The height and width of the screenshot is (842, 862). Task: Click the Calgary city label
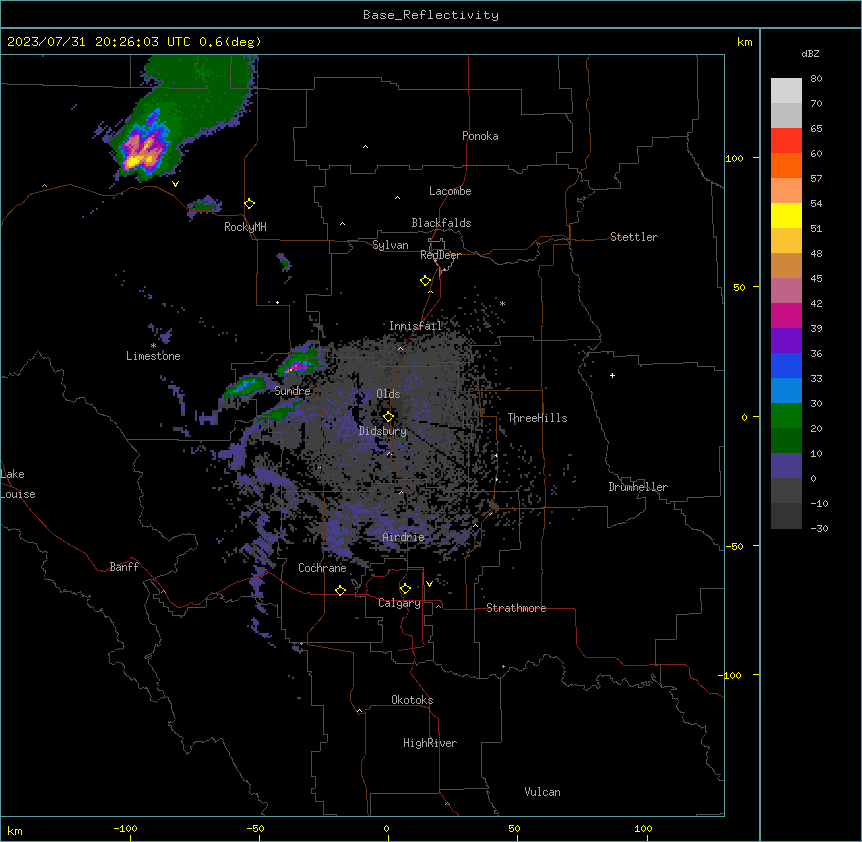click(x=399, y=603)
